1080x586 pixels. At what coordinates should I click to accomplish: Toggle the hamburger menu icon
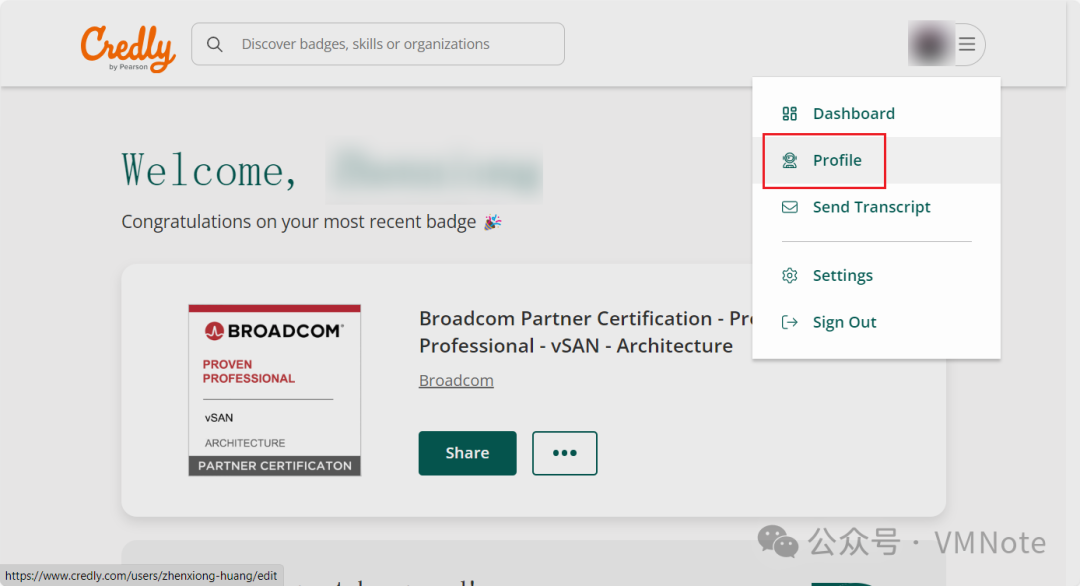[x=967, y=44]
